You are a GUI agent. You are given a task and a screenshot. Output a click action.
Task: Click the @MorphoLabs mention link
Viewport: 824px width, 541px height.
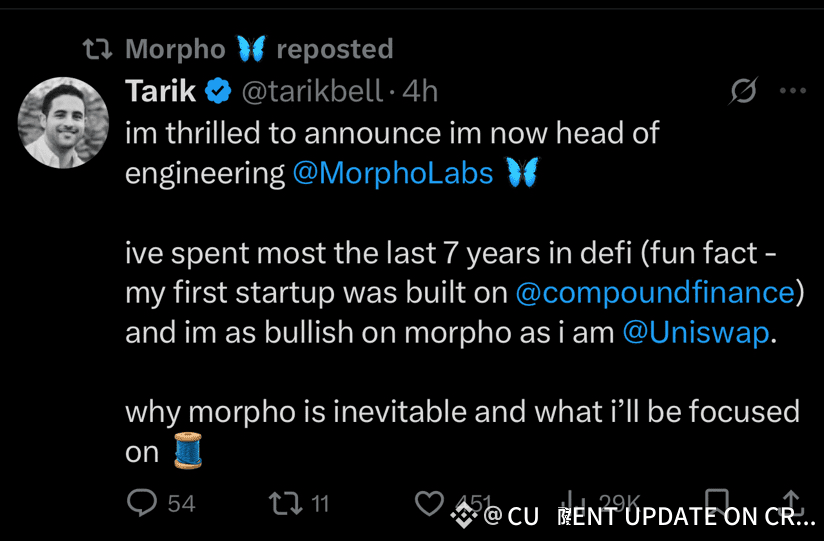click(393, 173)
